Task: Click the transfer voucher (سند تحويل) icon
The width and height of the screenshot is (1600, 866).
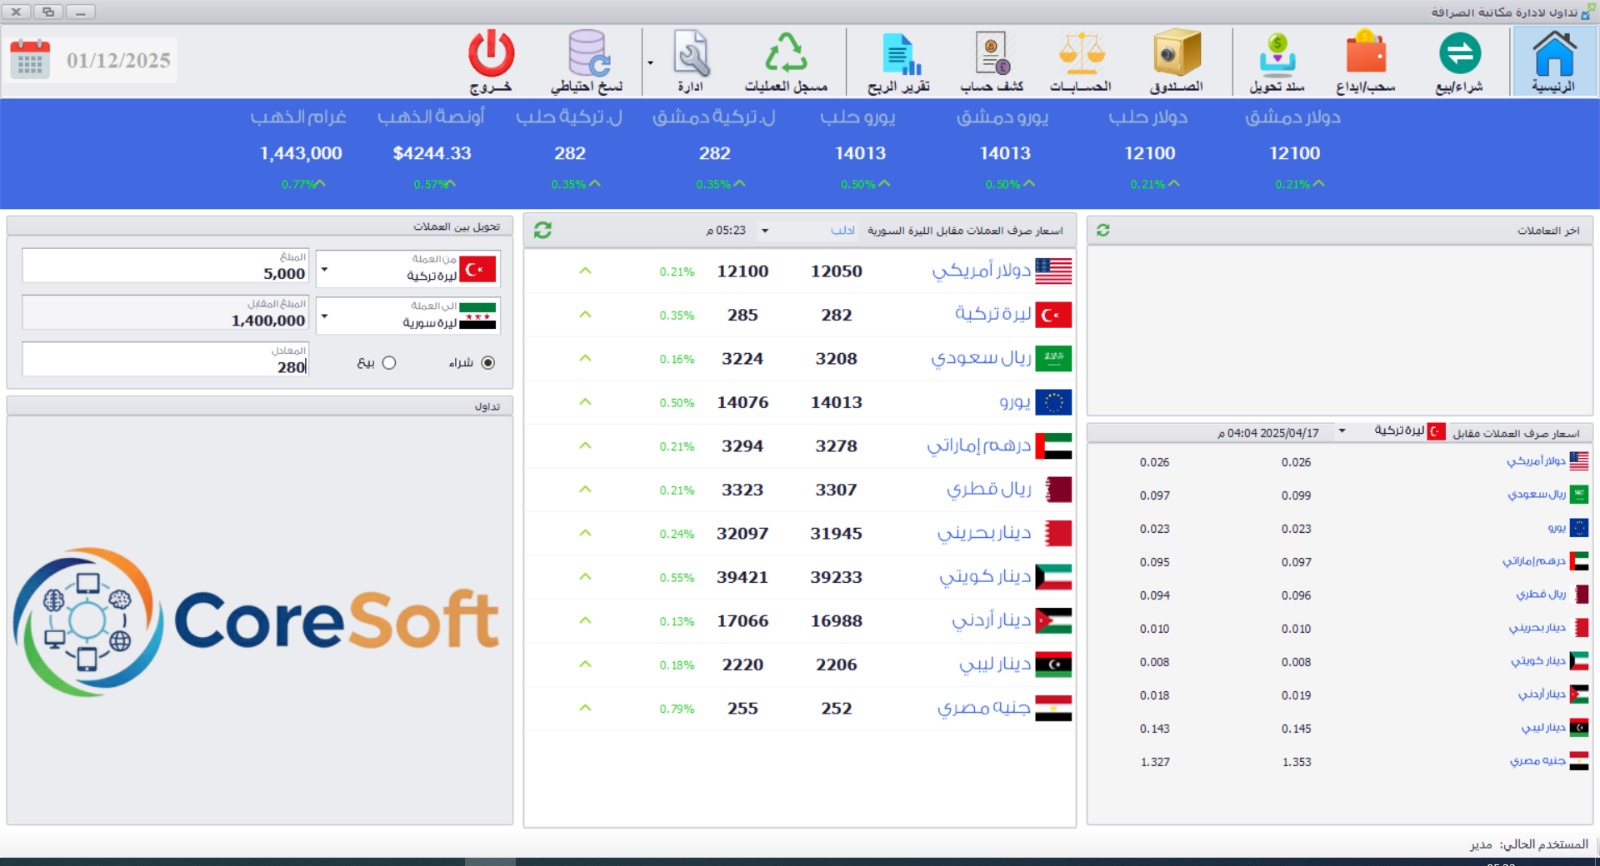Action: [x=1277, y=62]
